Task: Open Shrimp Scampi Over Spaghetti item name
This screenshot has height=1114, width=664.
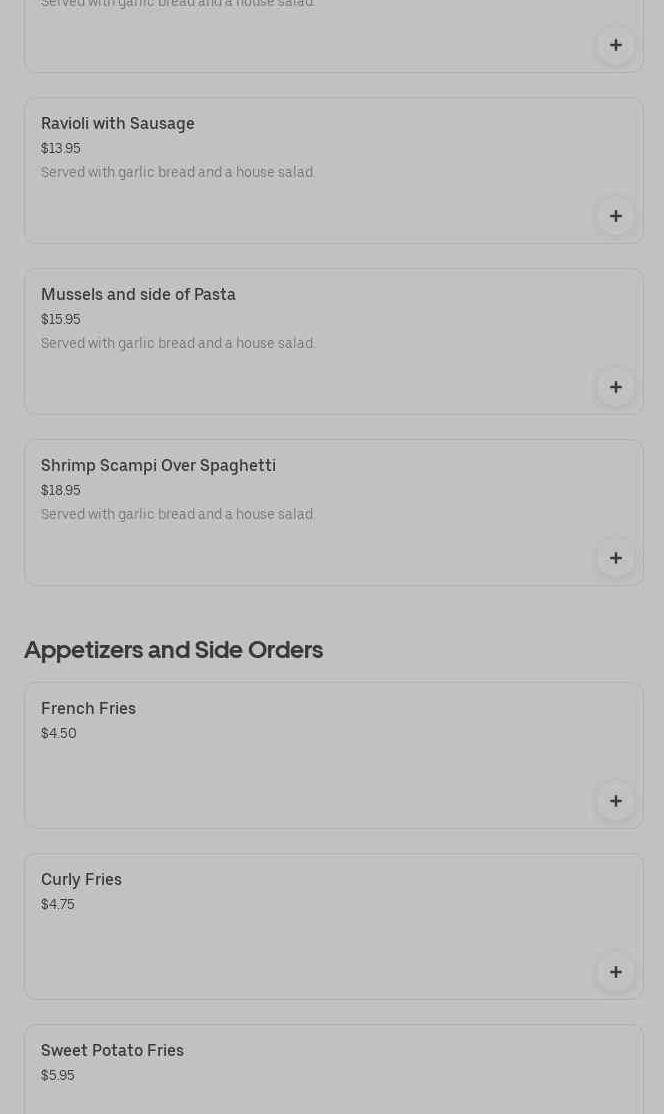Action: coord(158,465)
